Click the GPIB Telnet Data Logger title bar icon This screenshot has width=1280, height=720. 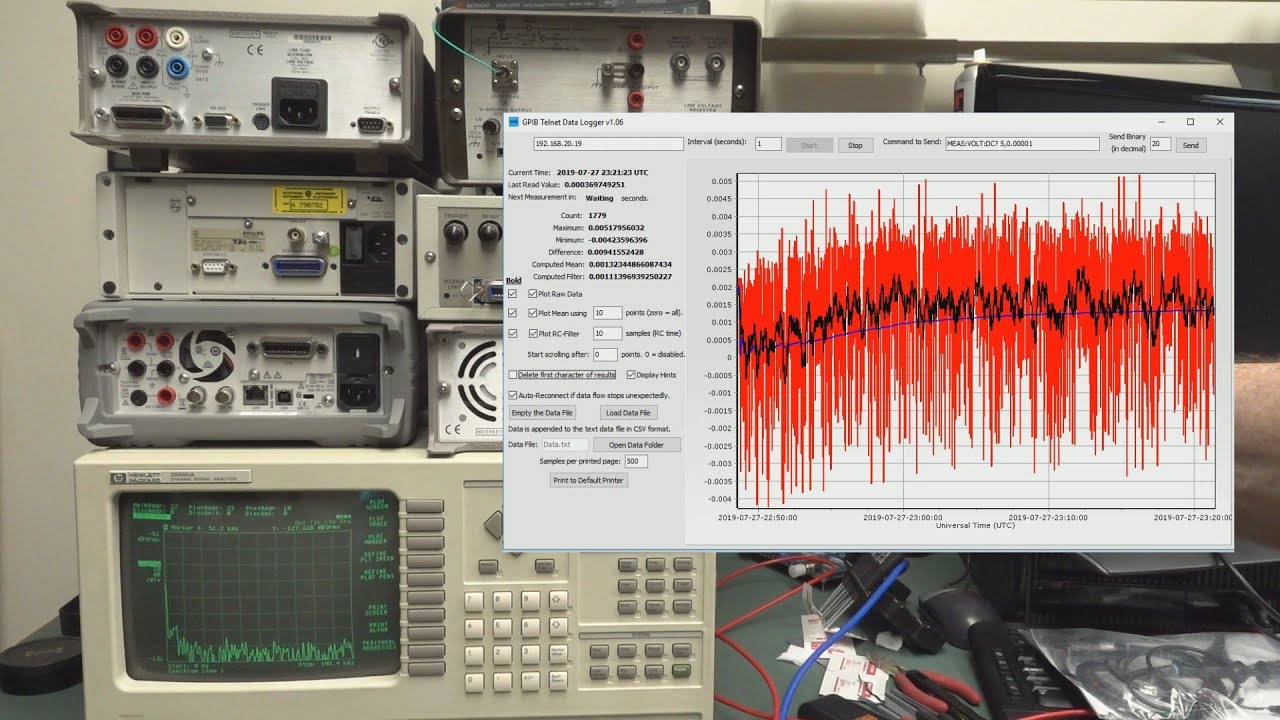(x=513, y=122)
